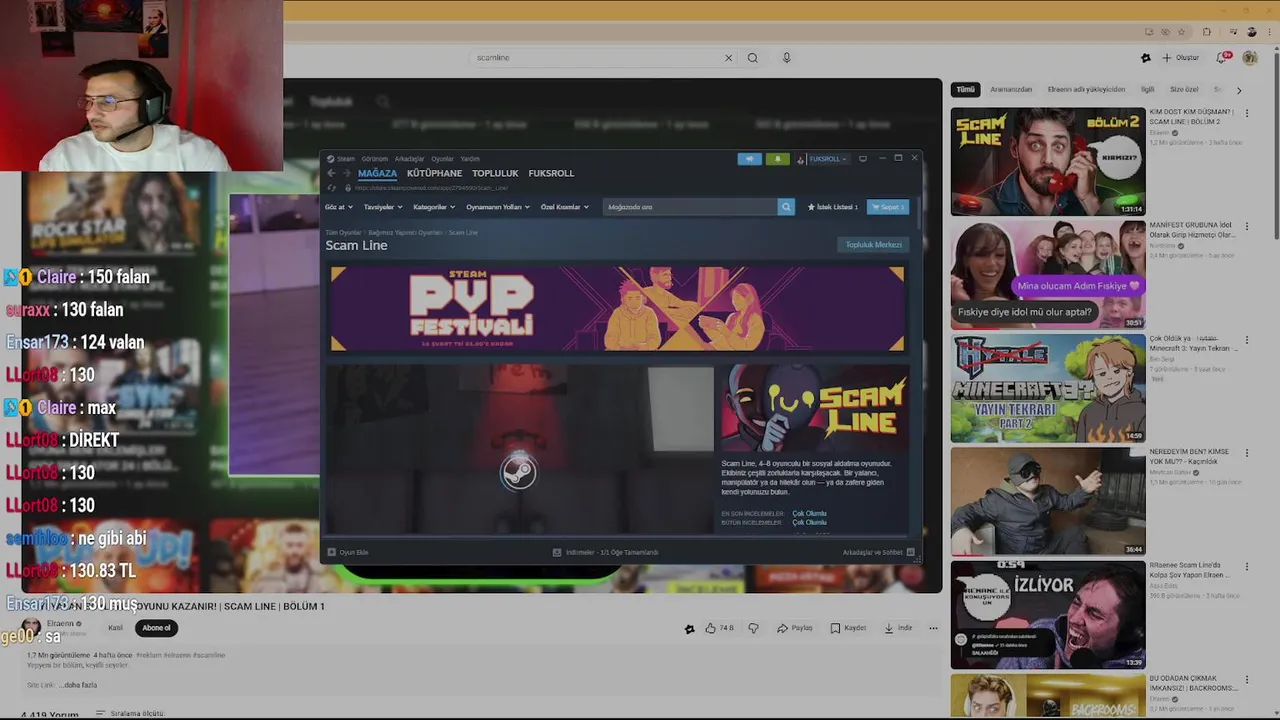This screenshot has width=1280, height=720.
Task: Show more filter chips with right chevron
Action: pos(1239,90)
